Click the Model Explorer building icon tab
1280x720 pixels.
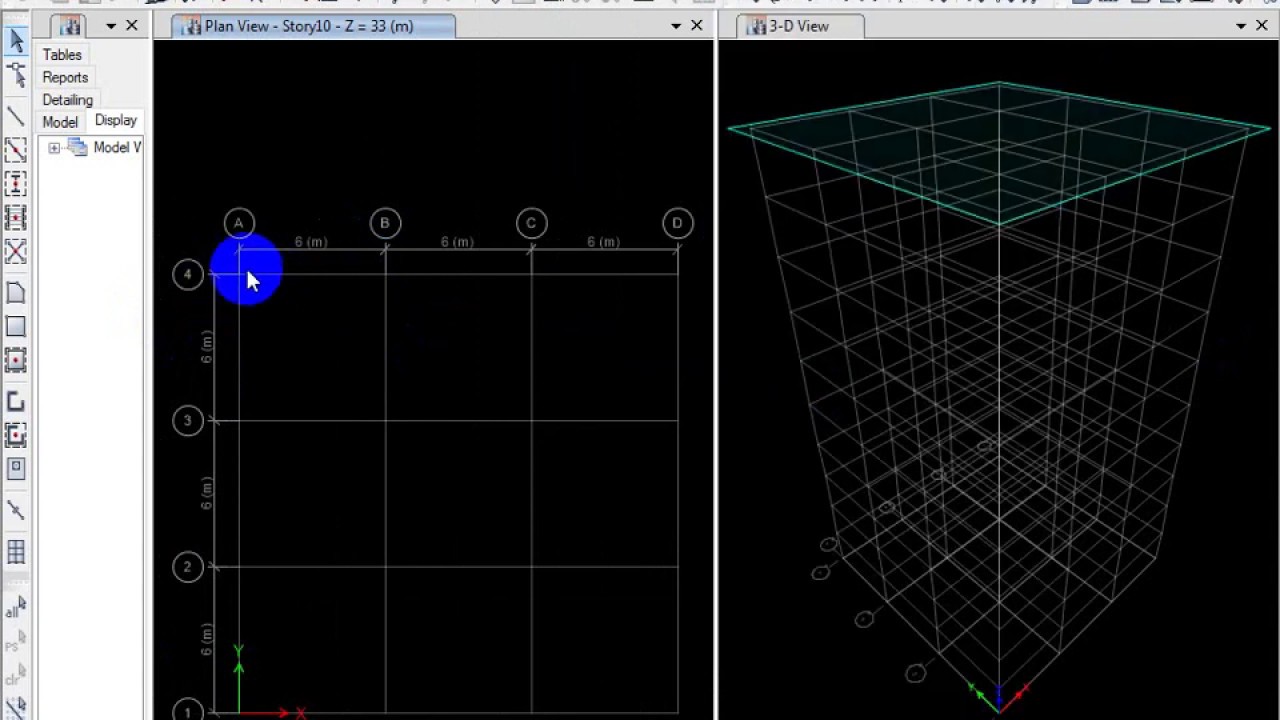[70, 26]
